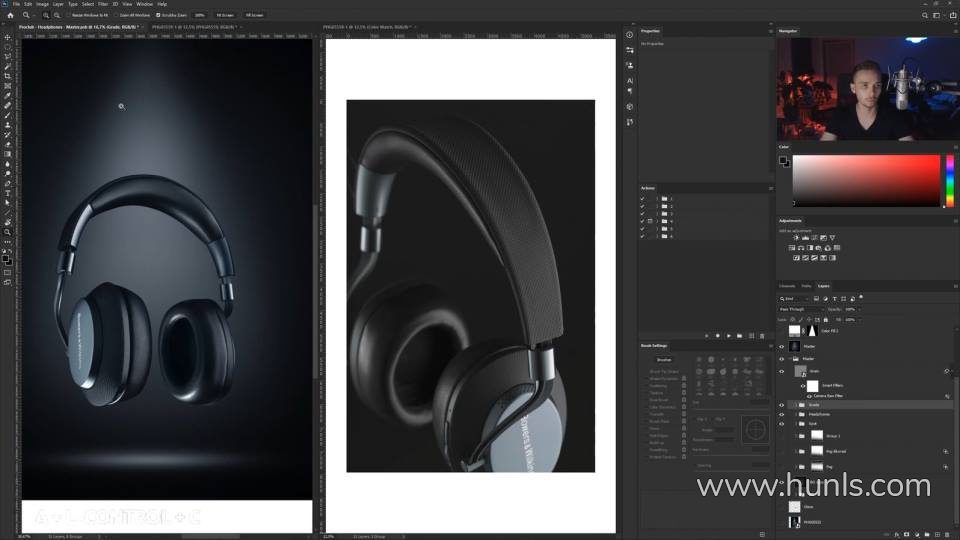960x540 pixels.
Task: Click the hue slider strip
Action: 950,181
